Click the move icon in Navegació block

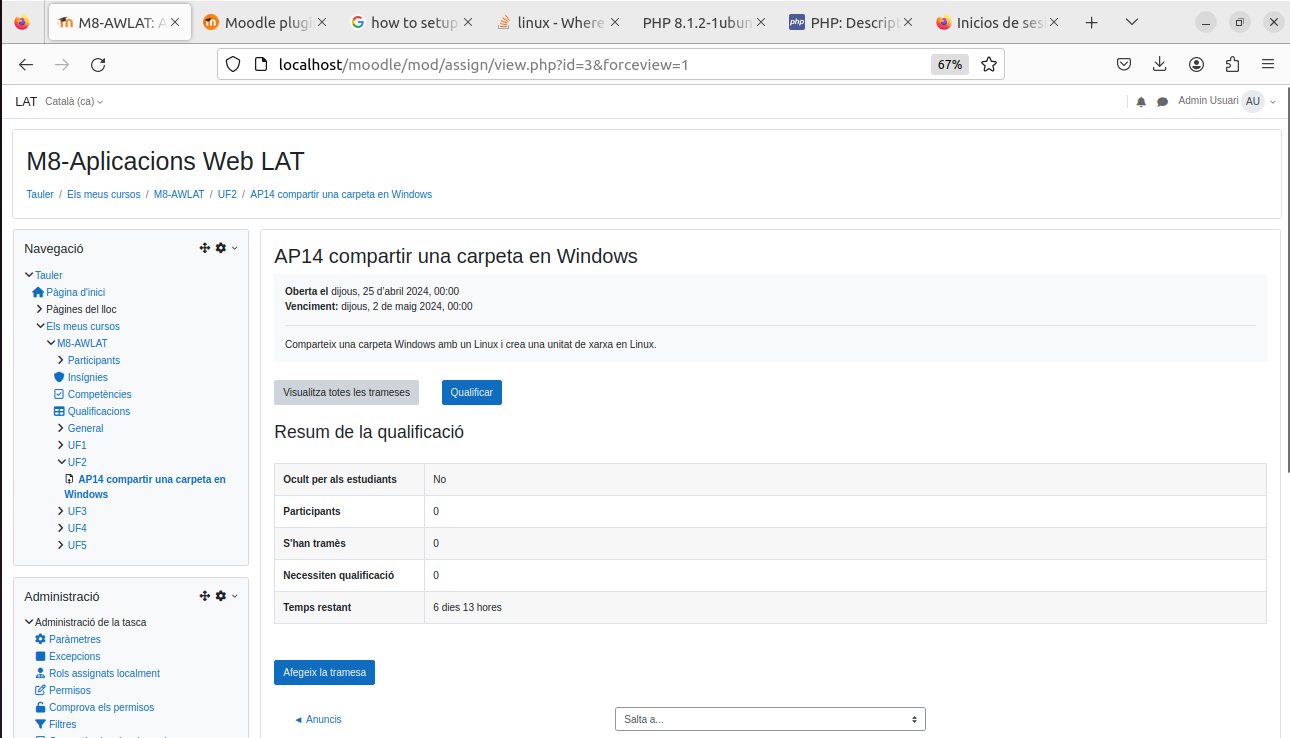click(x=205, y=248)
